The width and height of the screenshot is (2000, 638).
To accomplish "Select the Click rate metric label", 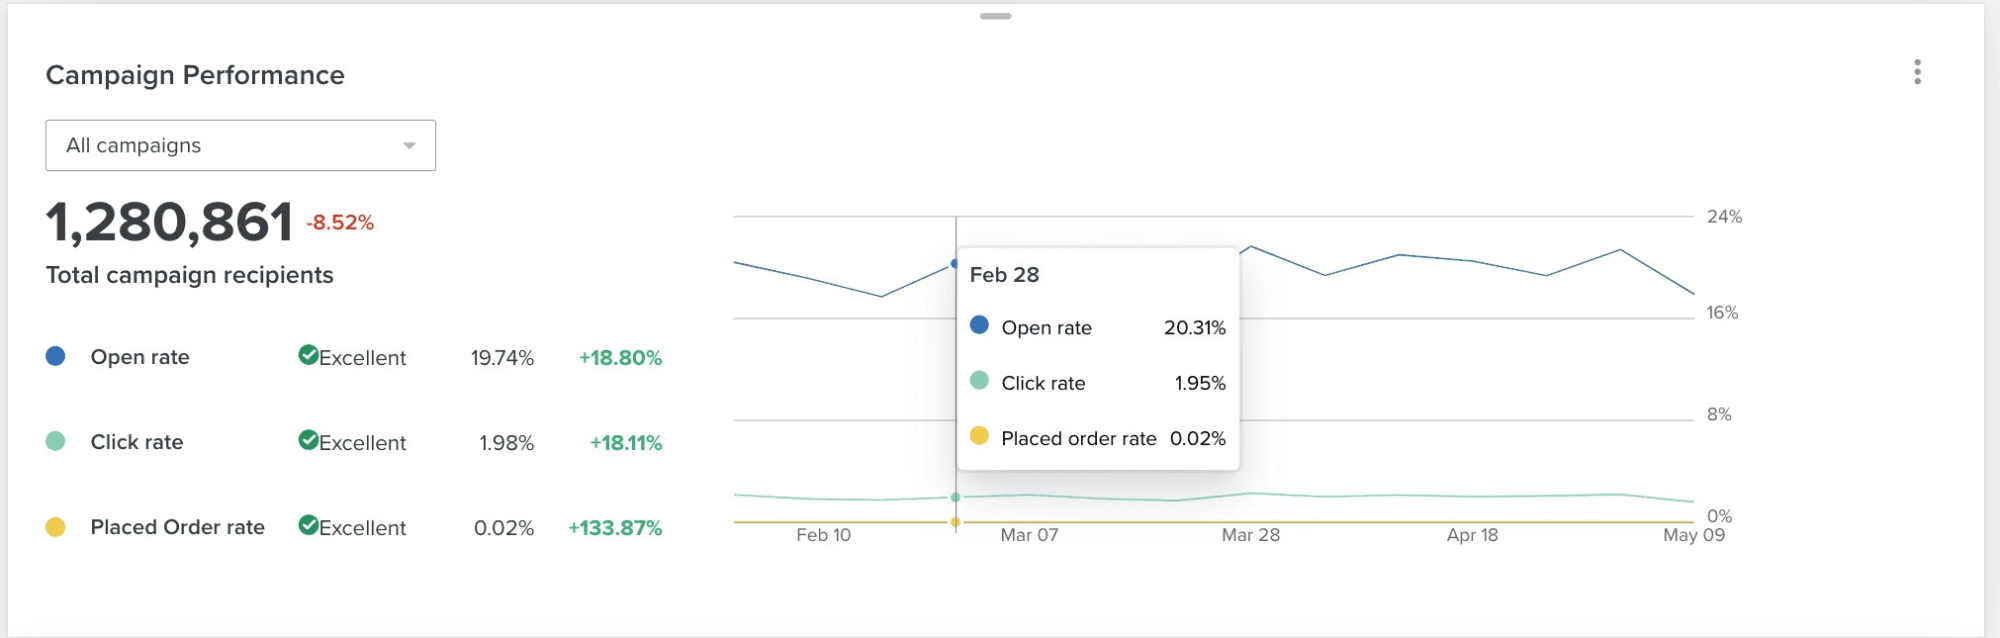I will [x=137, y=442].
